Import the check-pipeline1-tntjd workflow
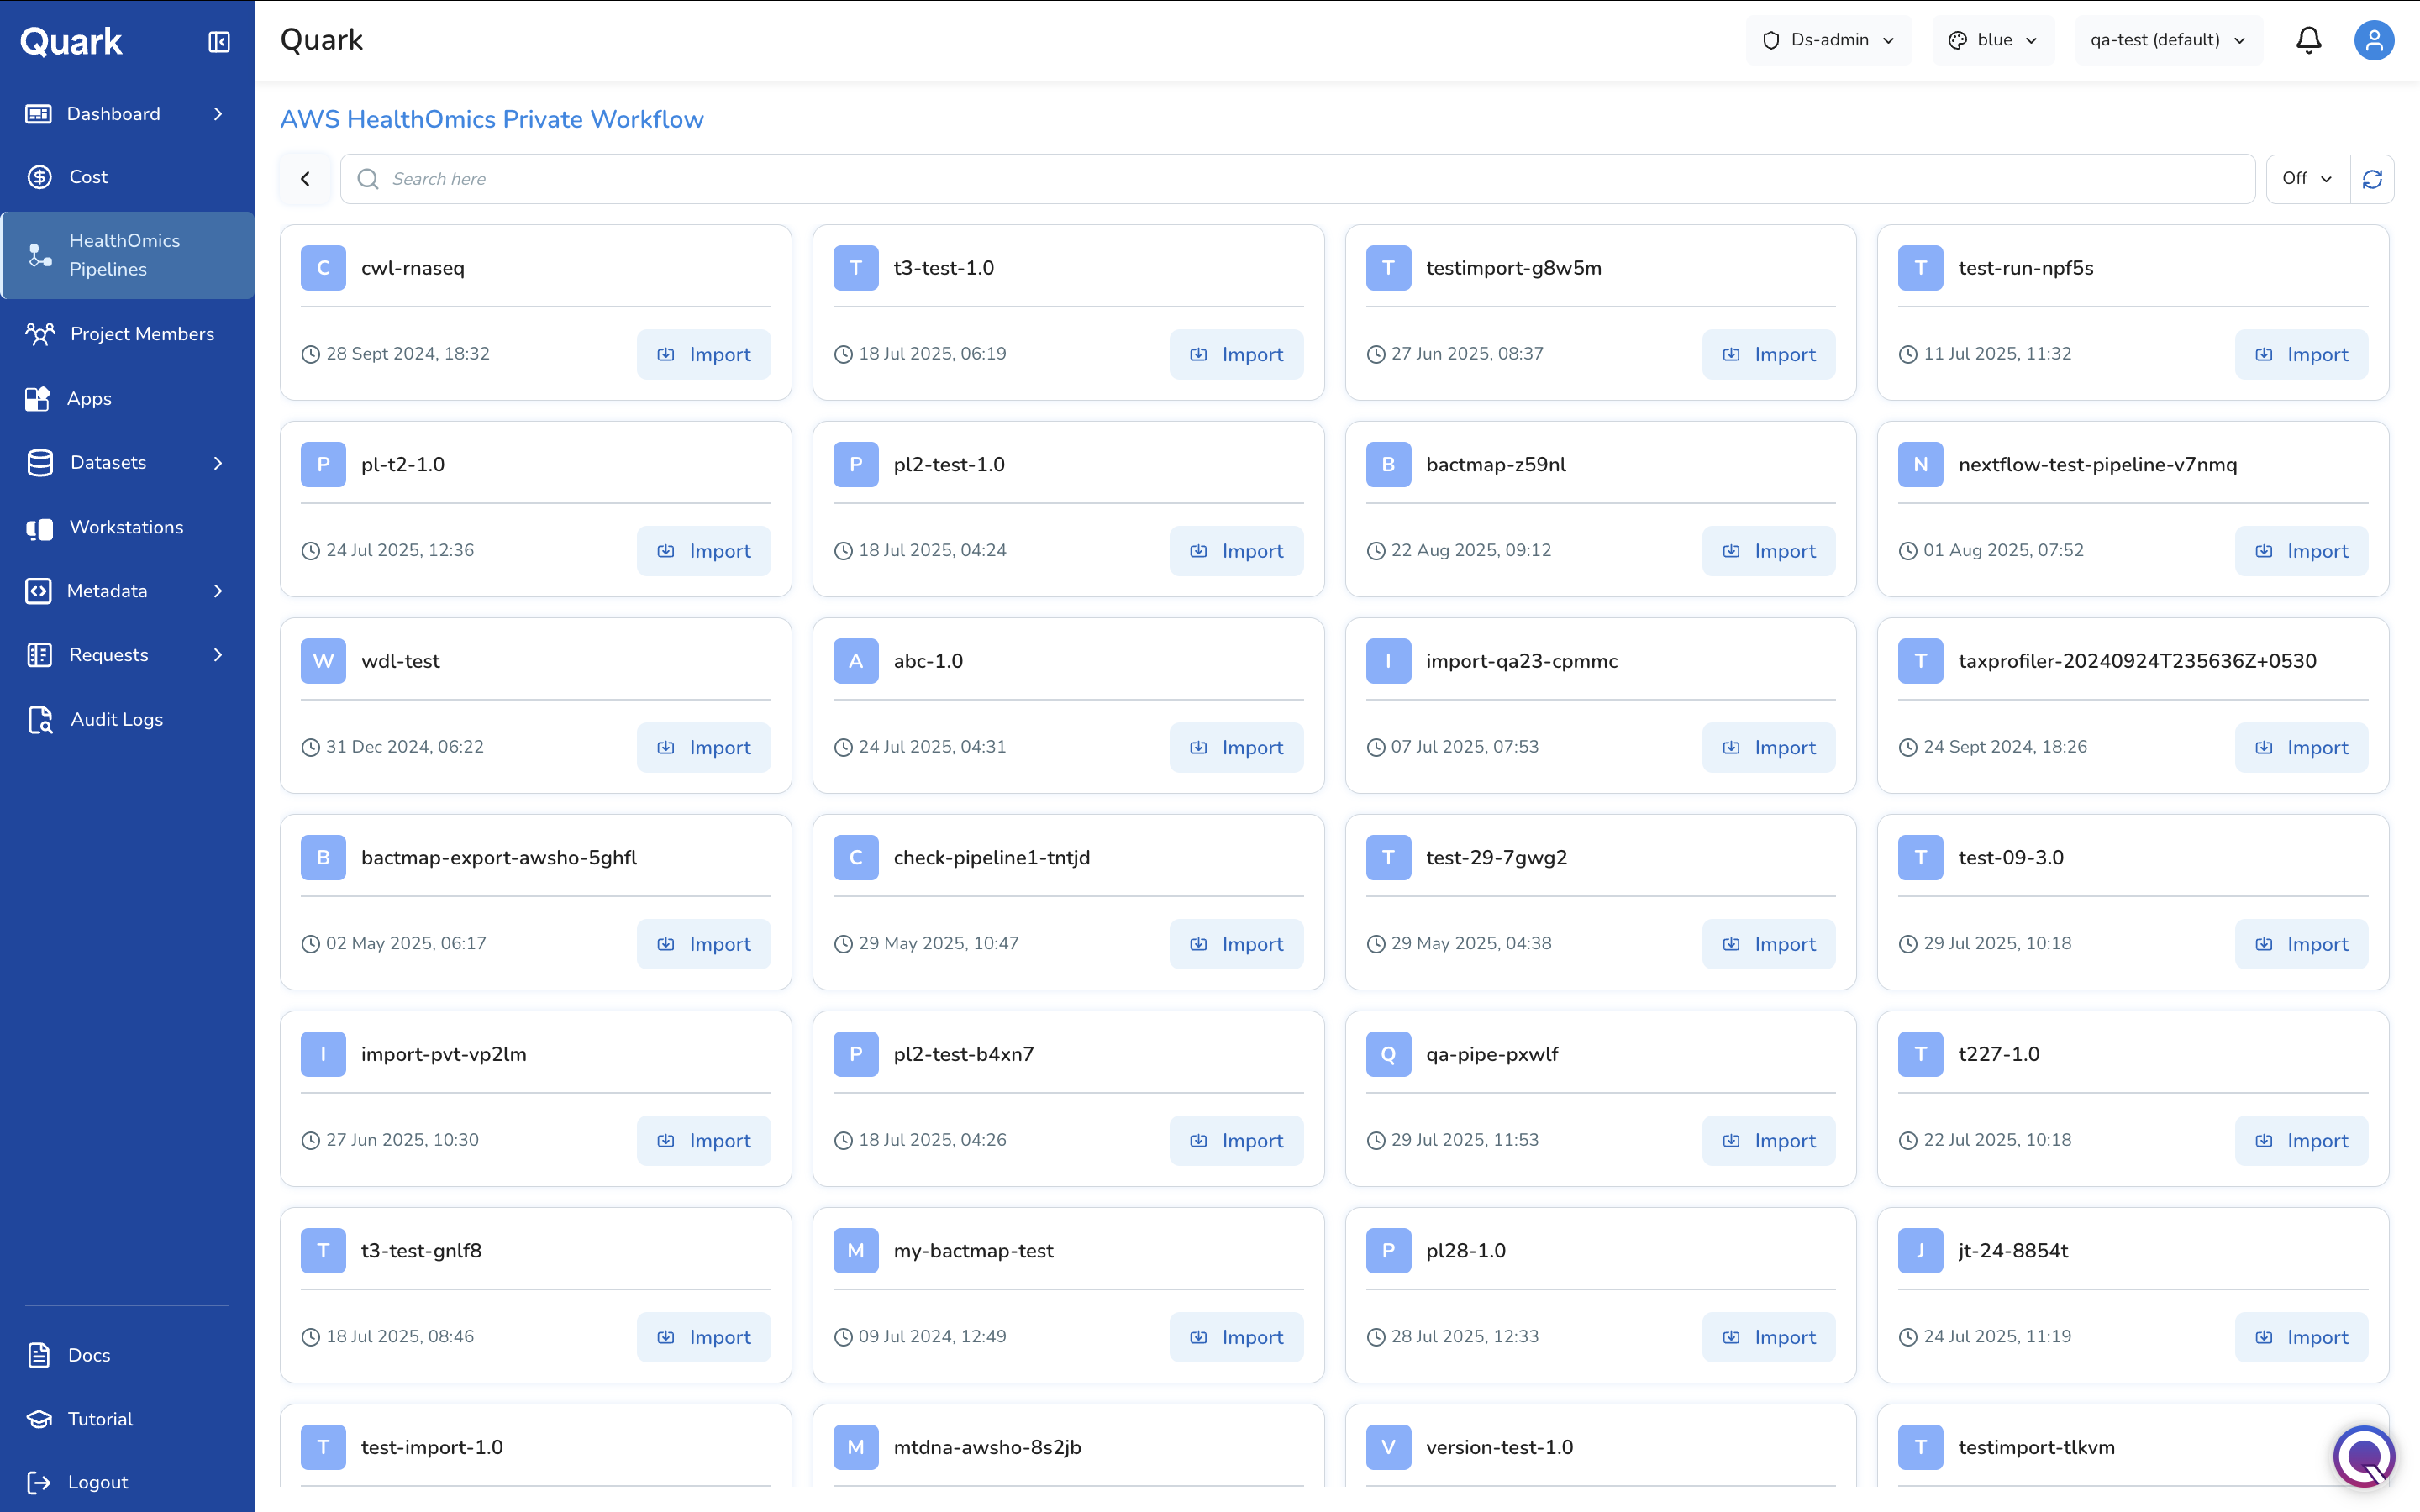Screen dimensions: 2420x1512 1236,944
